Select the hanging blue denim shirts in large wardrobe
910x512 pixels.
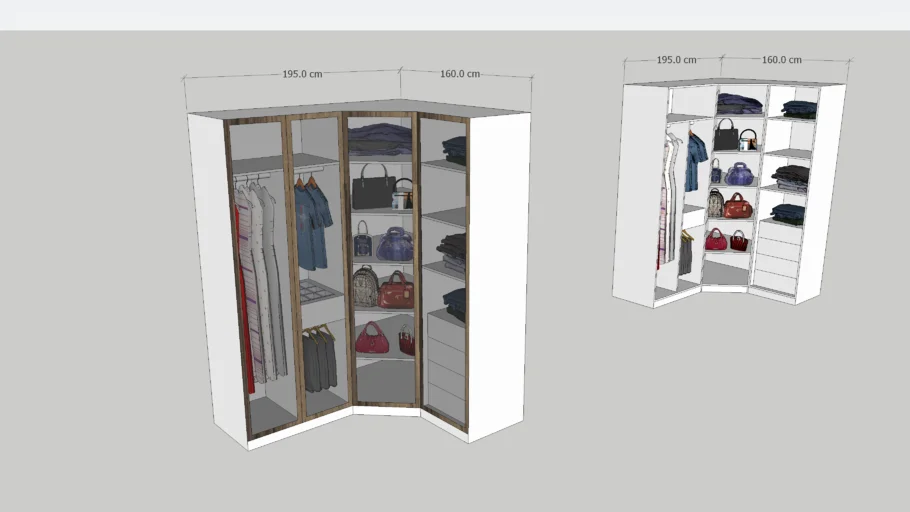pyautogui.click(x=312, y=225)
